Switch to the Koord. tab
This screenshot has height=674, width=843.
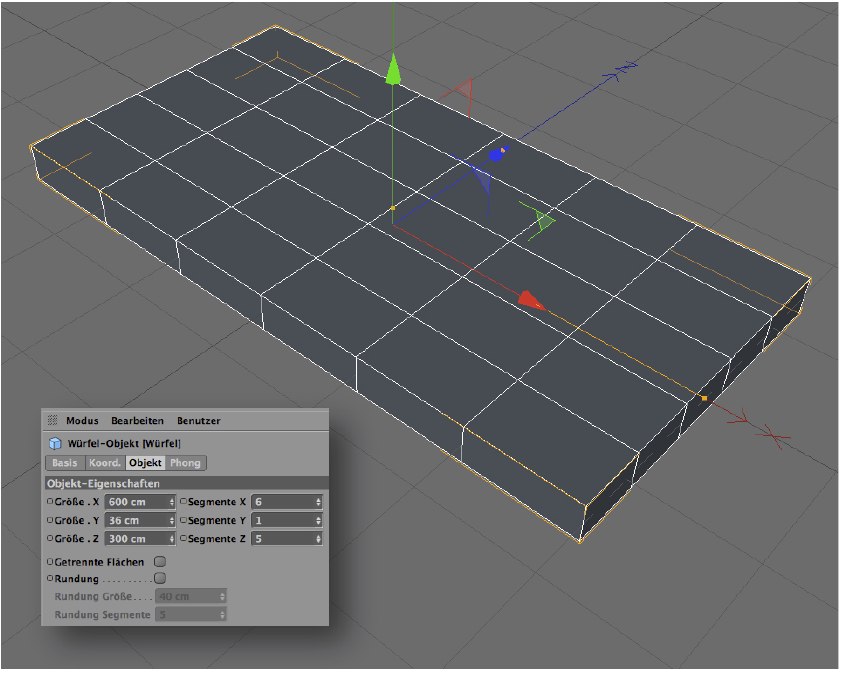[x=104, y=463]
